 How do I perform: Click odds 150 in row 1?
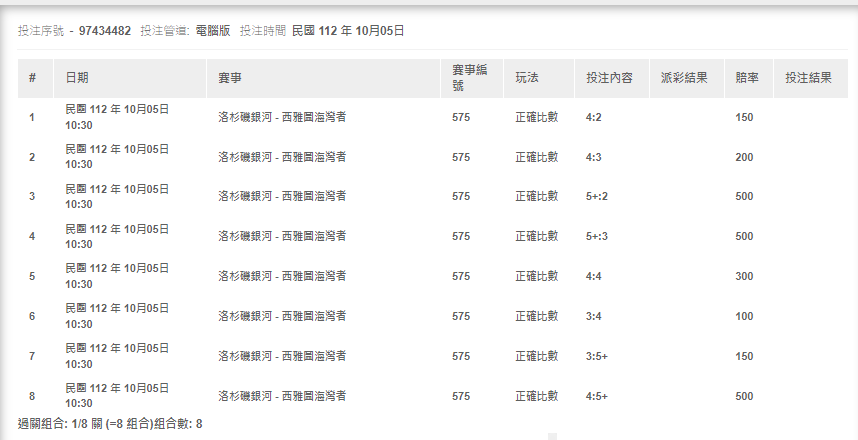point(744,117)
